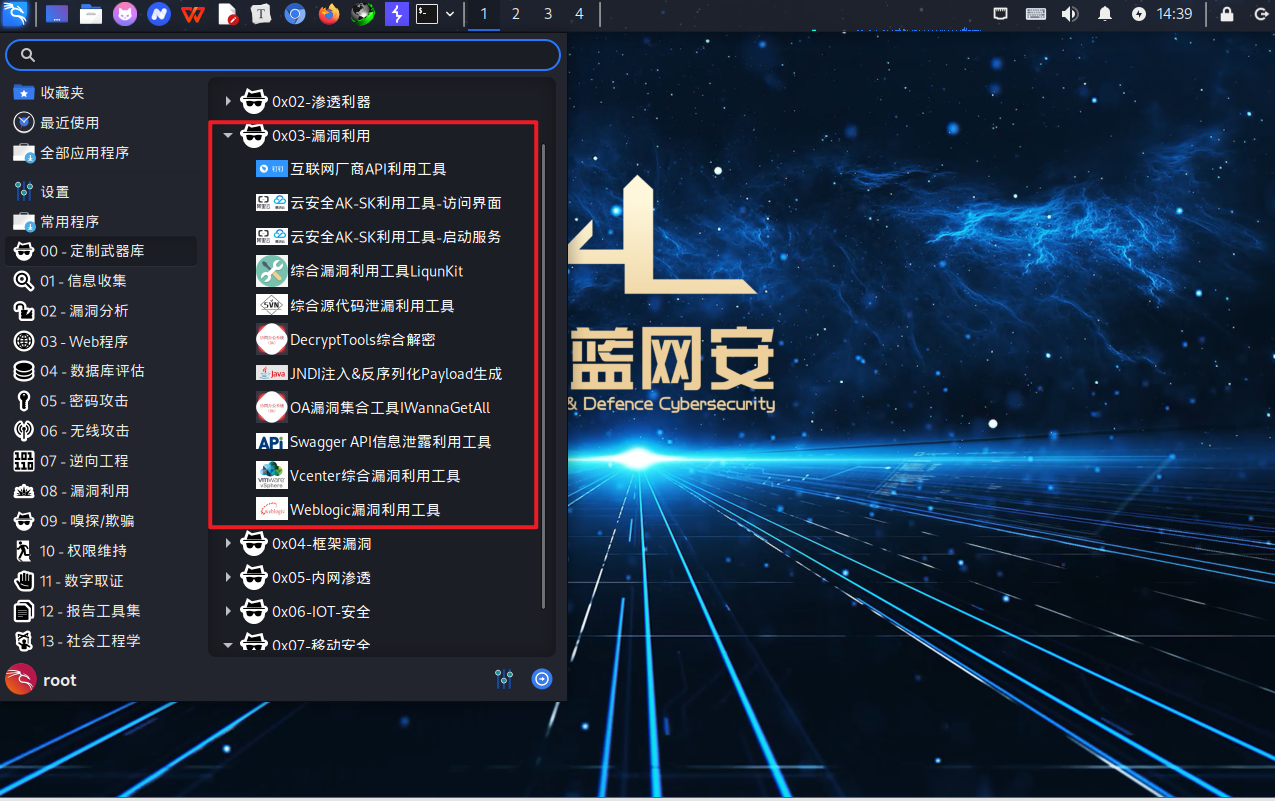Select 02 - 漏洞分析 category
Screen dimensions: 1275x801
(x=101, y=311)
